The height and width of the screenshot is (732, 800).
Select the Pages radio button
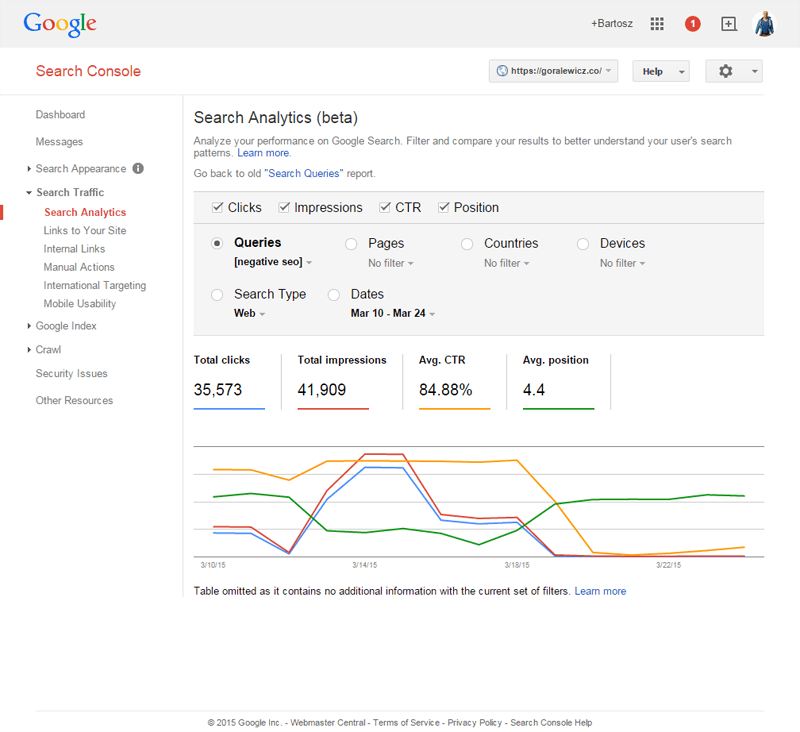pyautogui.click(x=351, y=243)
